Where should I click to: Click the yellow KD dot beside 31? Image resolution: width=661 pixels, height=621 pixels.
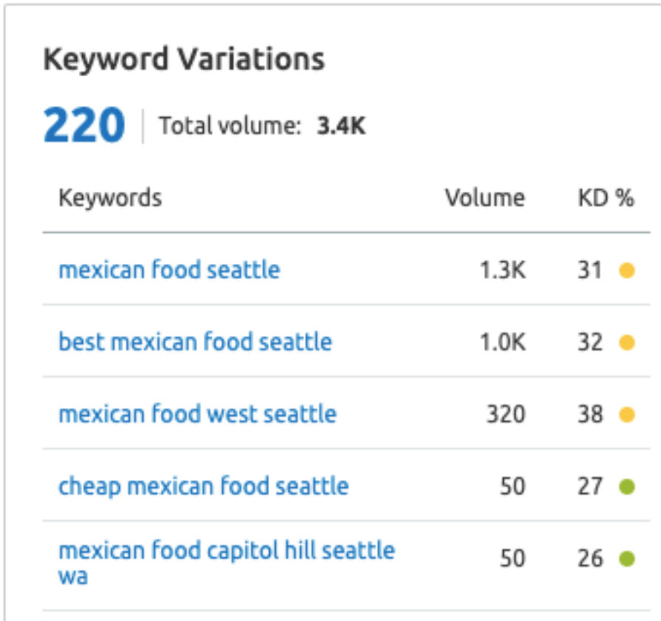coord(627,270)
